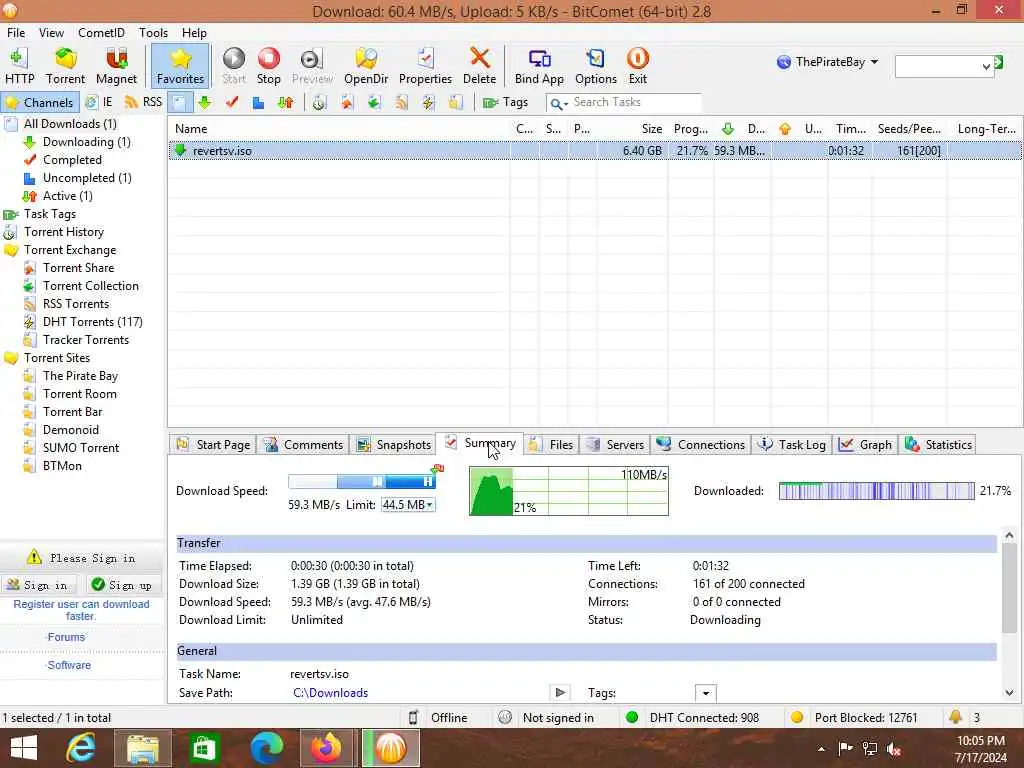Select the revertsv.iso task row

click(595, 151)
